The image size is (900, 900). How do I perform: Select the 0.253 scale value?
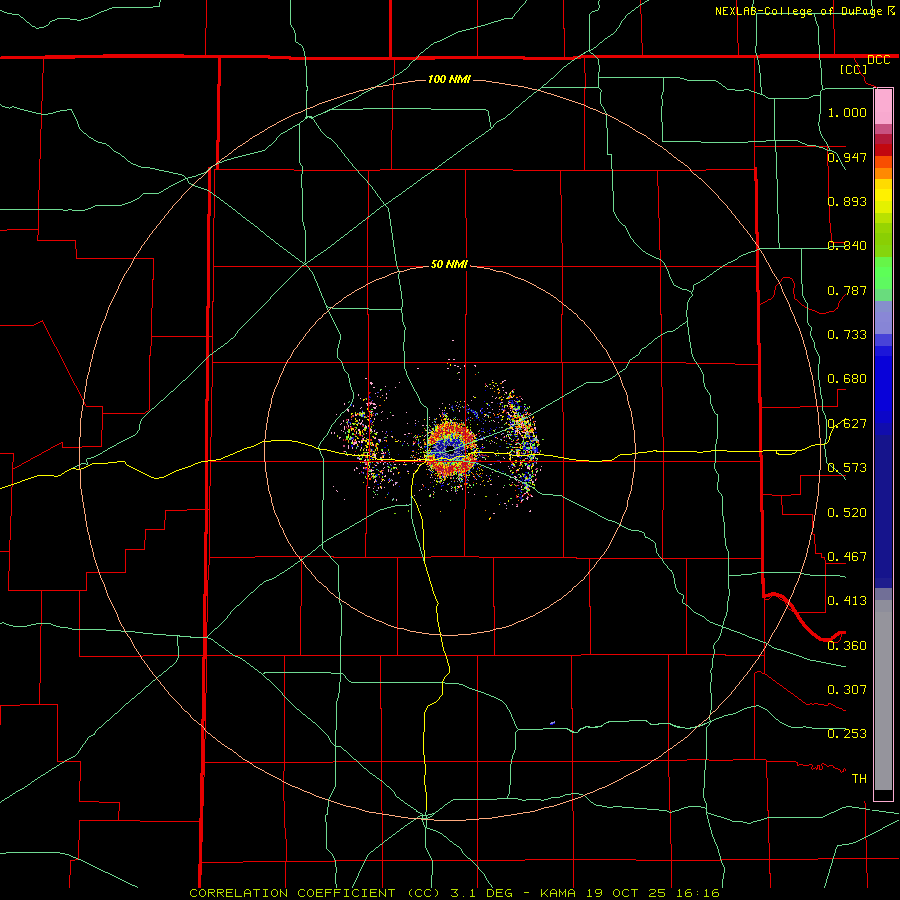click(x=847, y=734)
